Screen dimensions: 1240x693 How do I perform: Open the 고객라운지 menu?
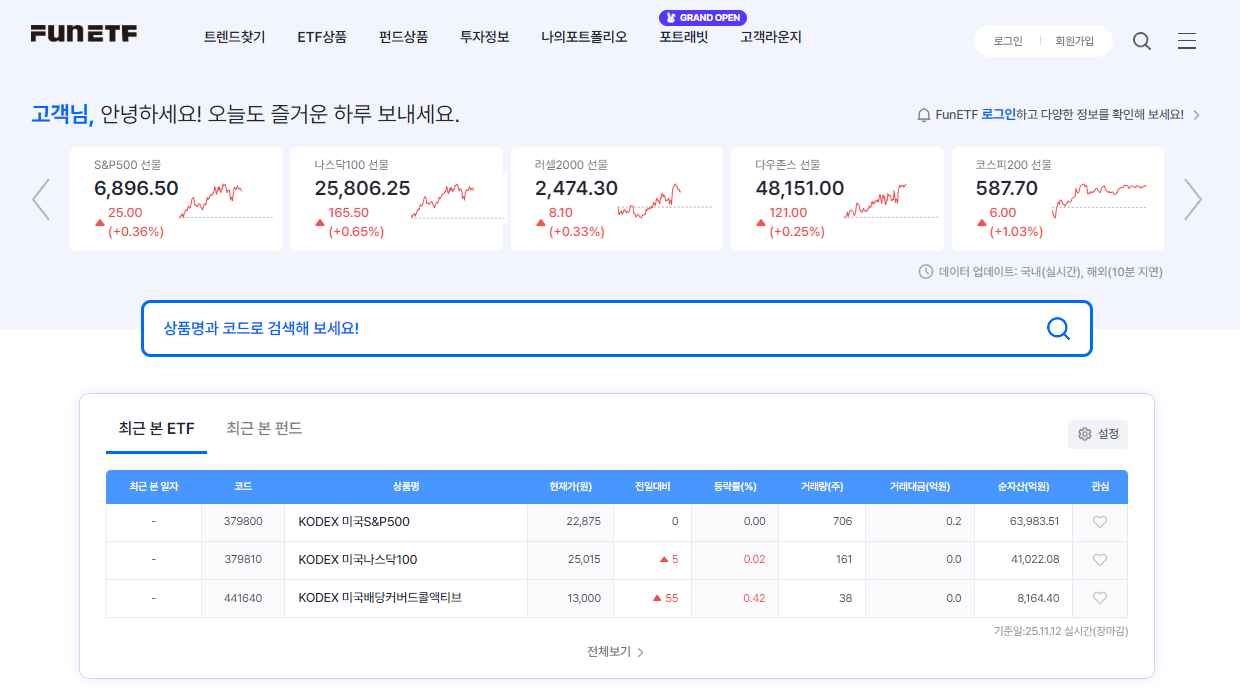tap(771, 37)
